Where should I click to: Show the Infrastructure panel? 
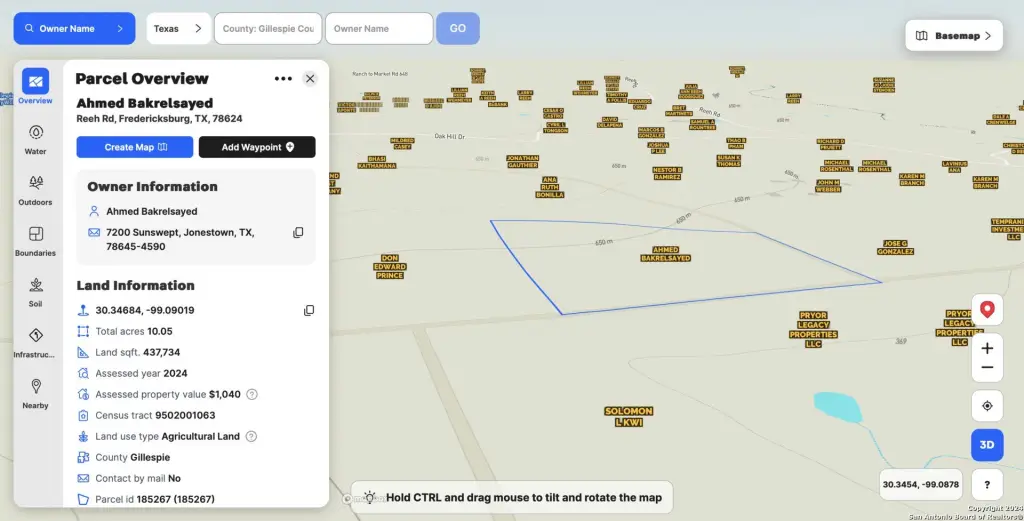pyautogui.click(x=35, y=341)
